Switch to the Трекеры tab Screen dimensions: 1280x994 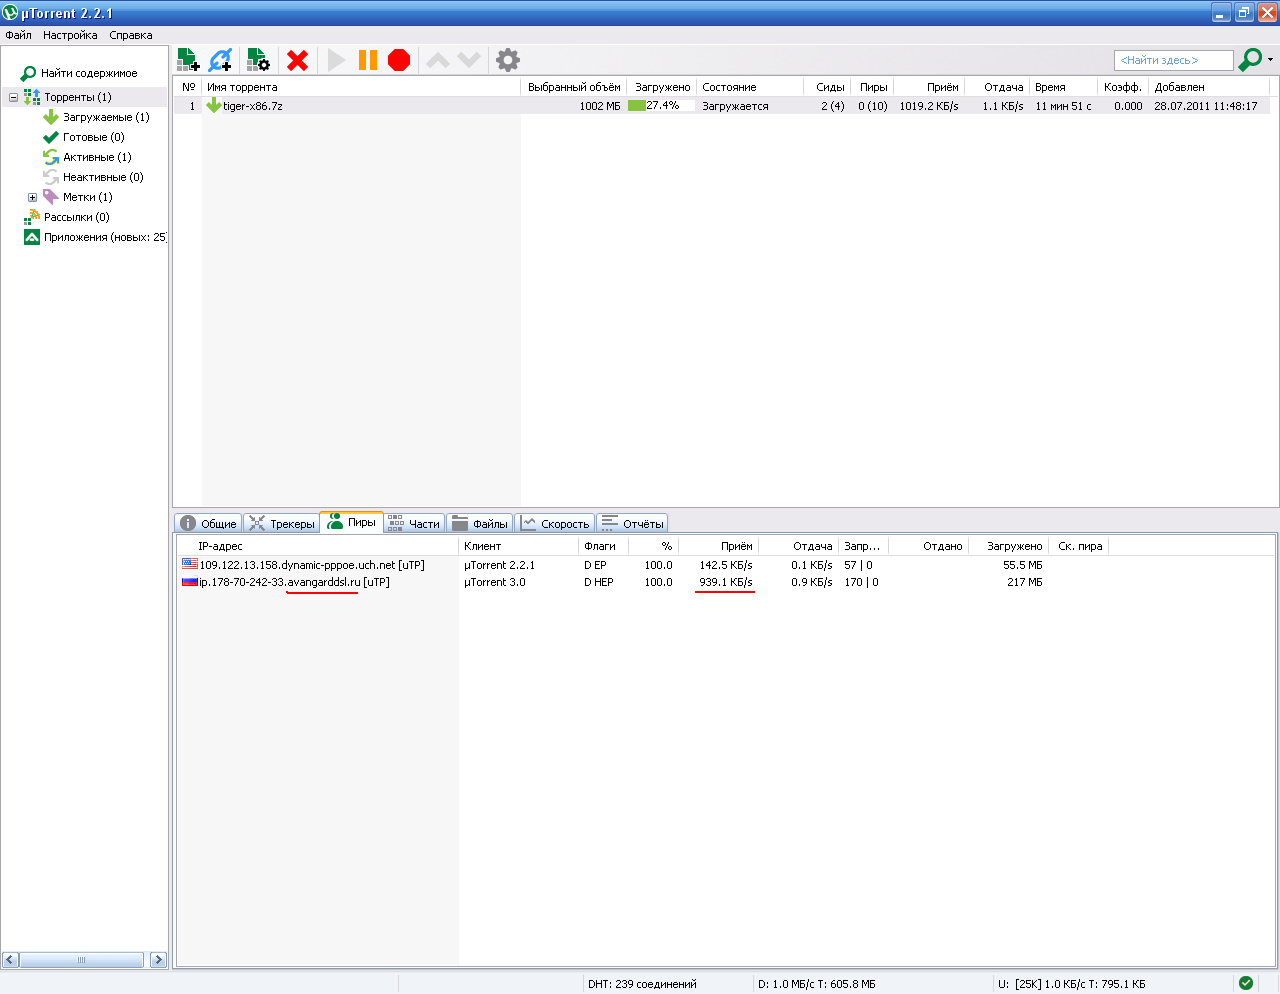281,523
